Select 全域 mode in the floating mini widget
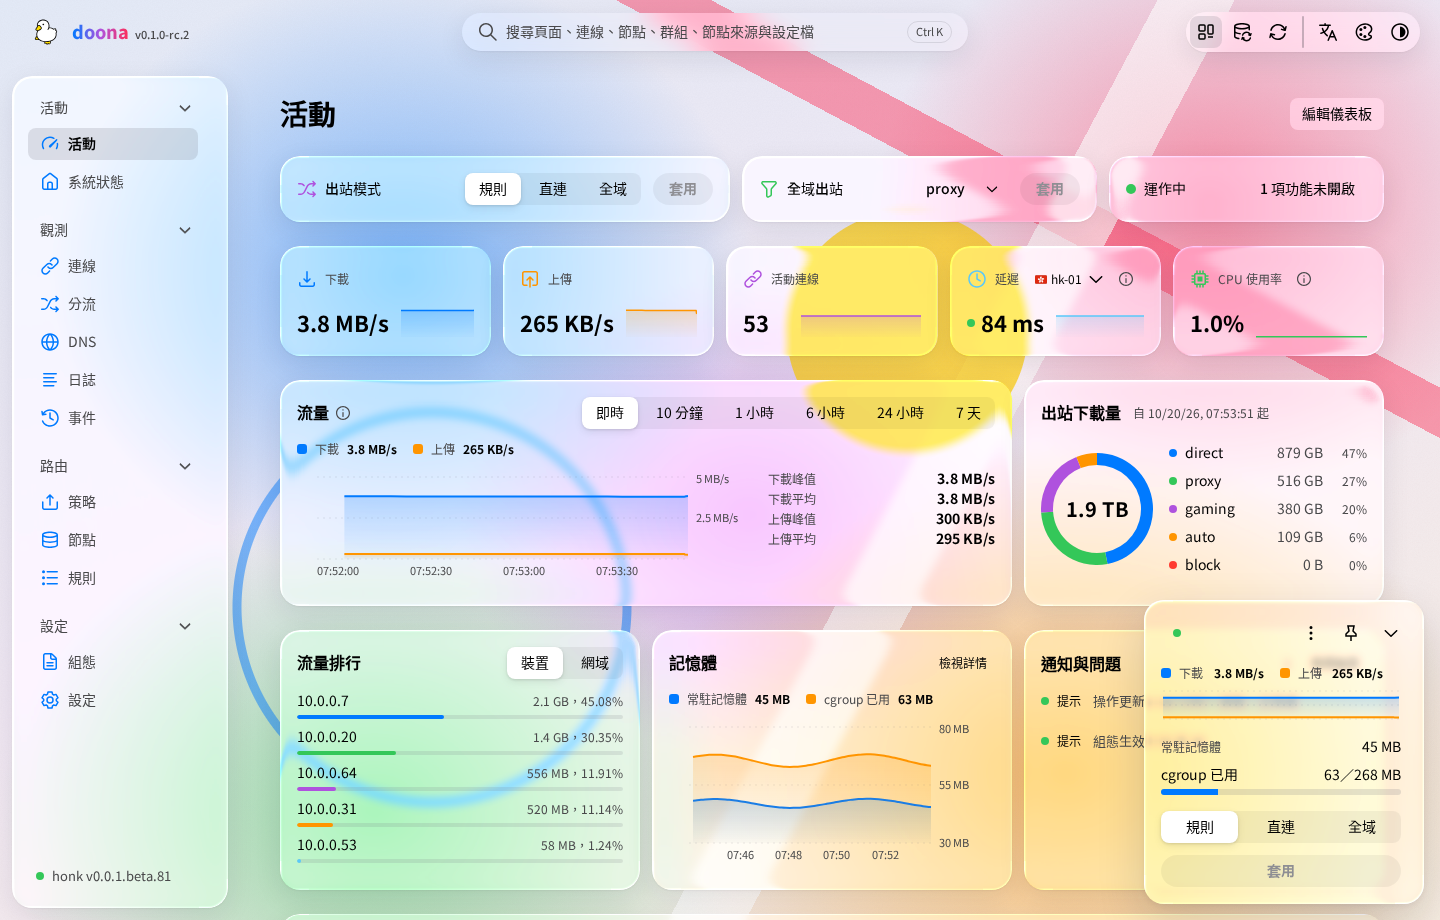The height and width of the screenshot is (920, 1440). click(x=1362, y=827)
